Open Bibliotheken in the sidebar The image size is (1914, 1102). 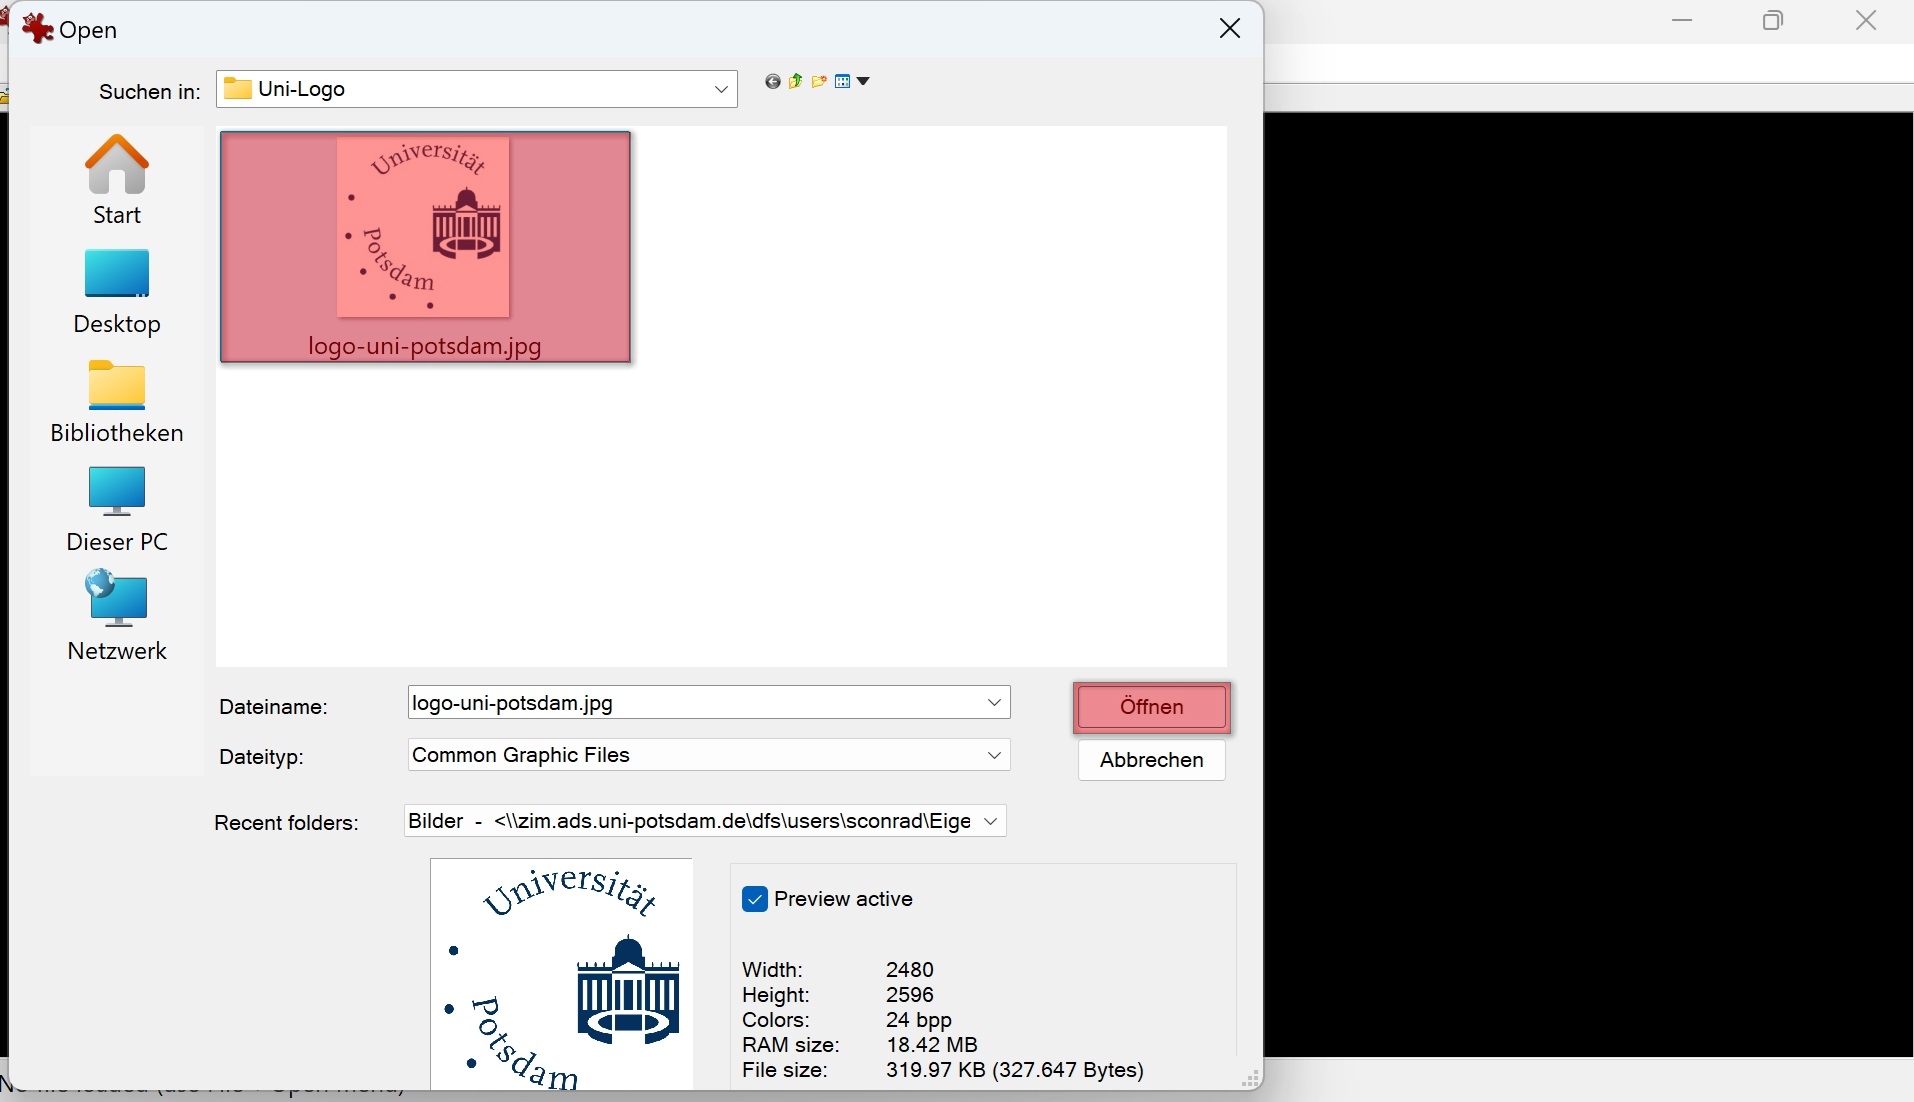click(x=117, y=401)
